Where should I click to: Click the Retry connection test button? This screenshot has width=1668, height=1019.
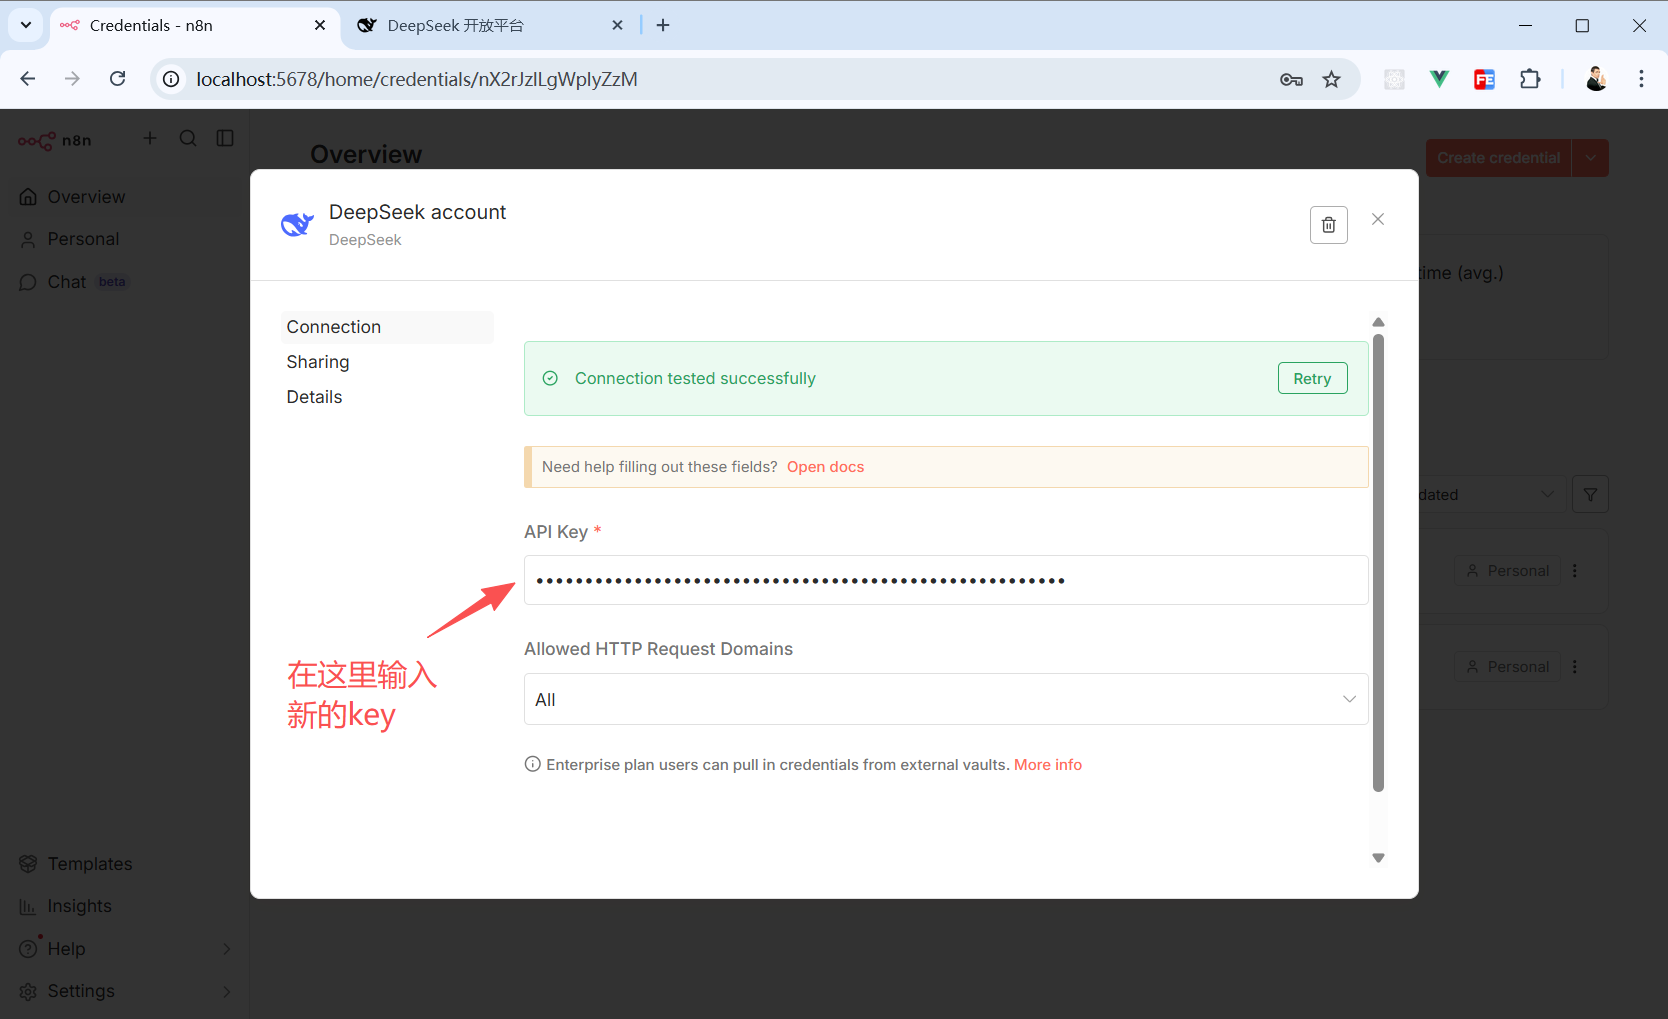pos(1311,378)
